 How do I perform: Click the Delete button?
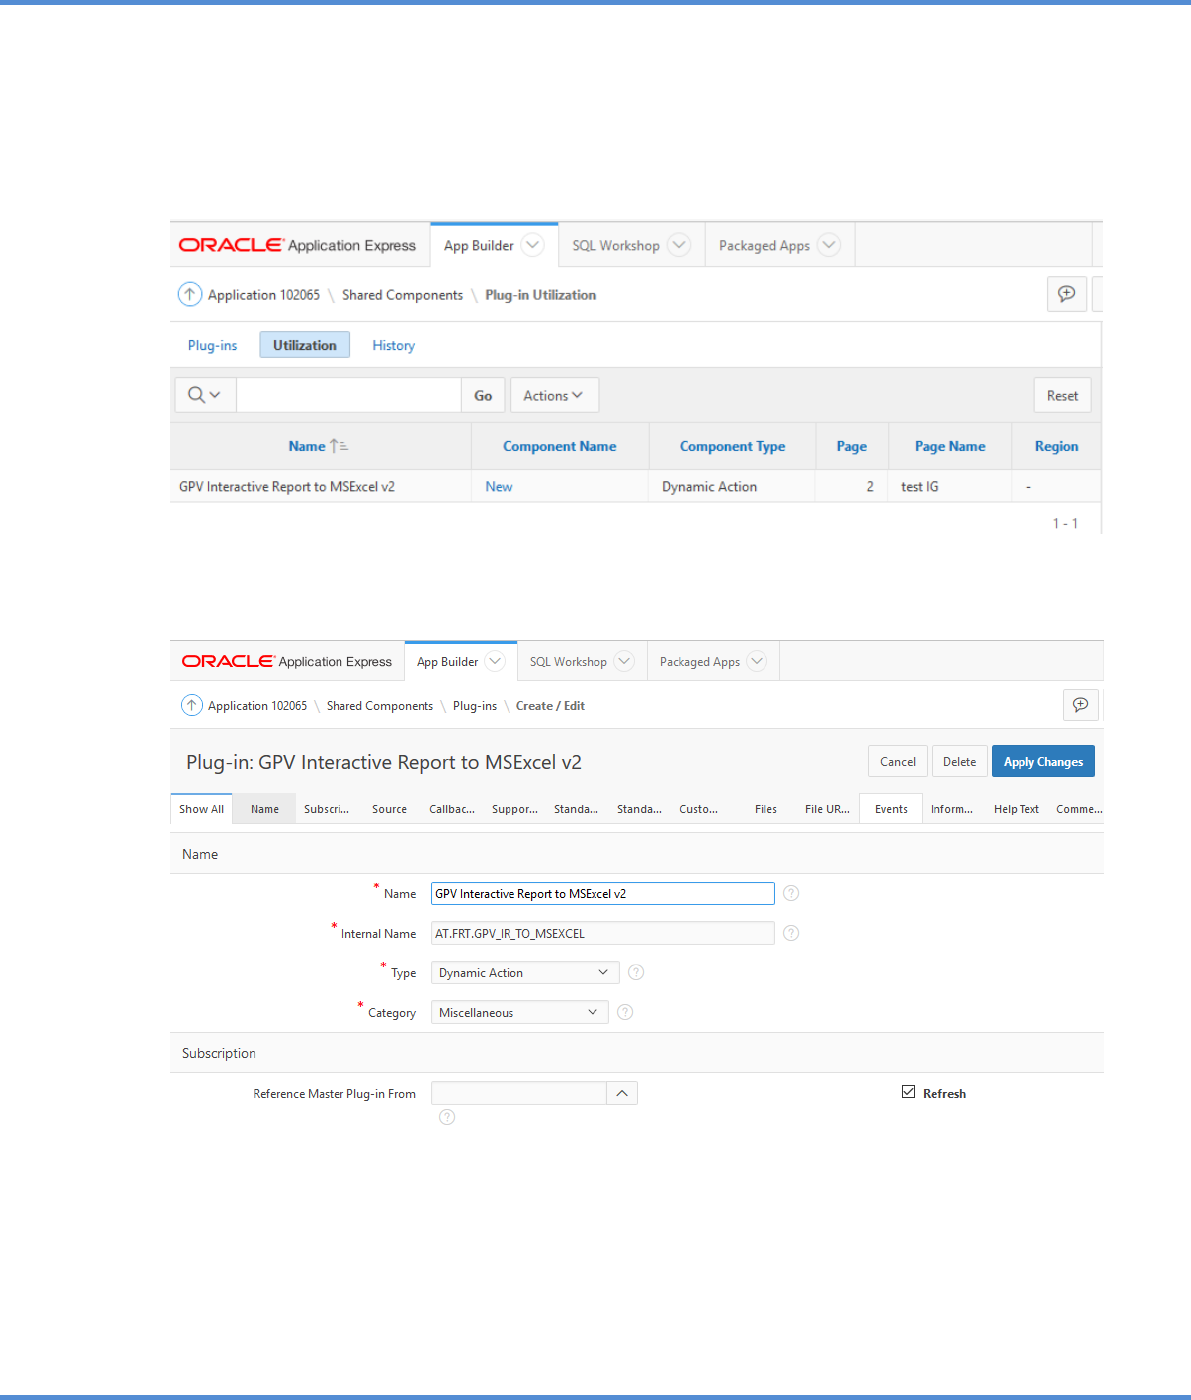click(x=960, y=761)
